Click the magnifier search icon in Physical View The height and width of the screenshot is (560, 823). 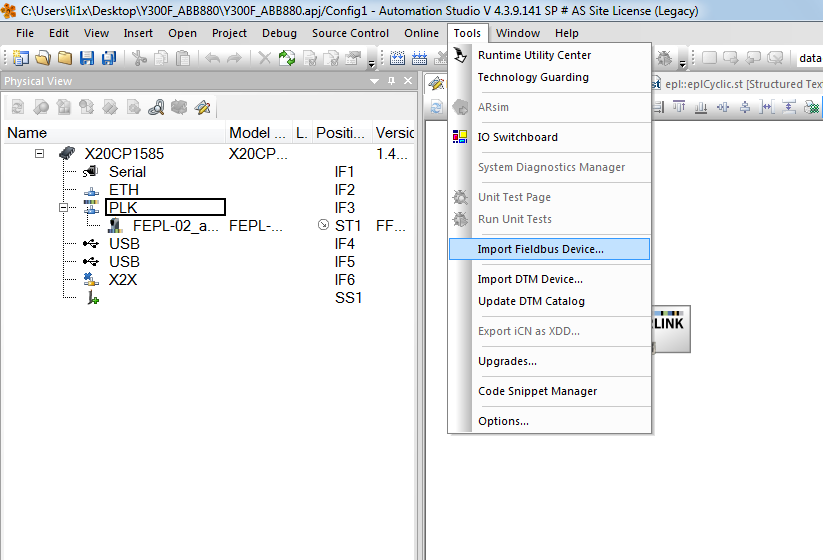156,108
